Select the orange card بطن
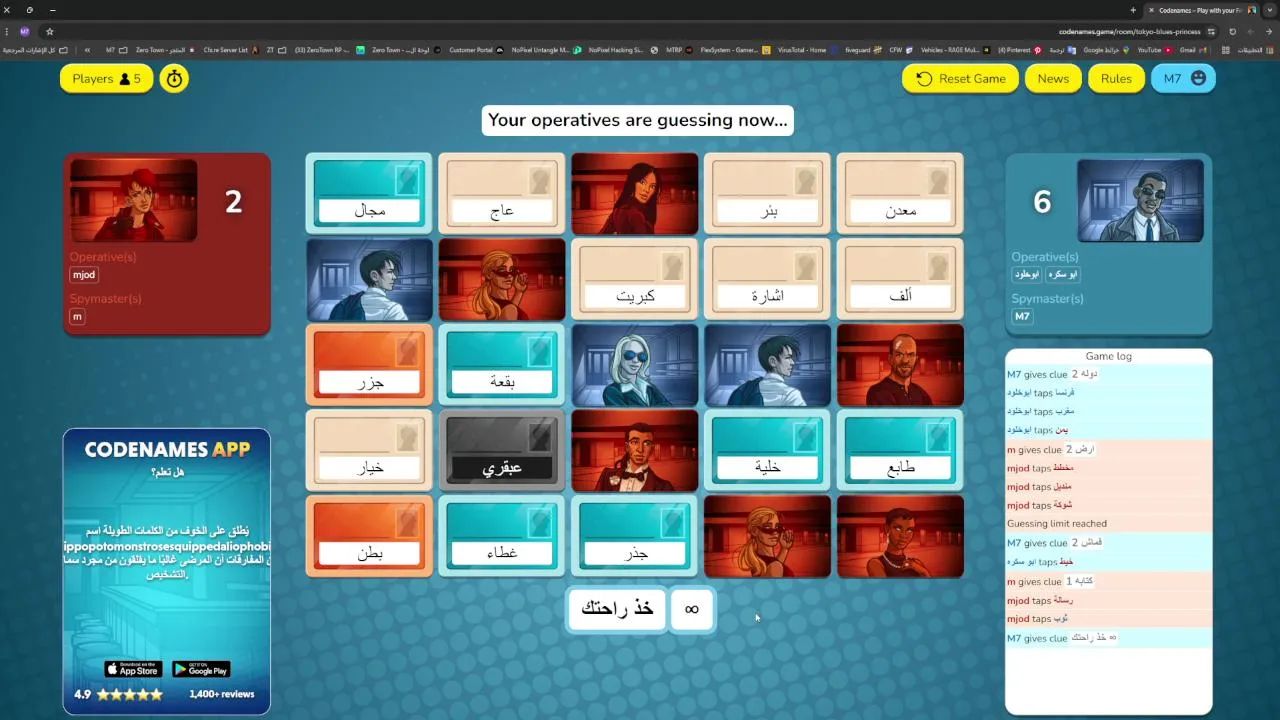Image resolution: width=1280 pixels, height=720 pixels. point(369,536)
